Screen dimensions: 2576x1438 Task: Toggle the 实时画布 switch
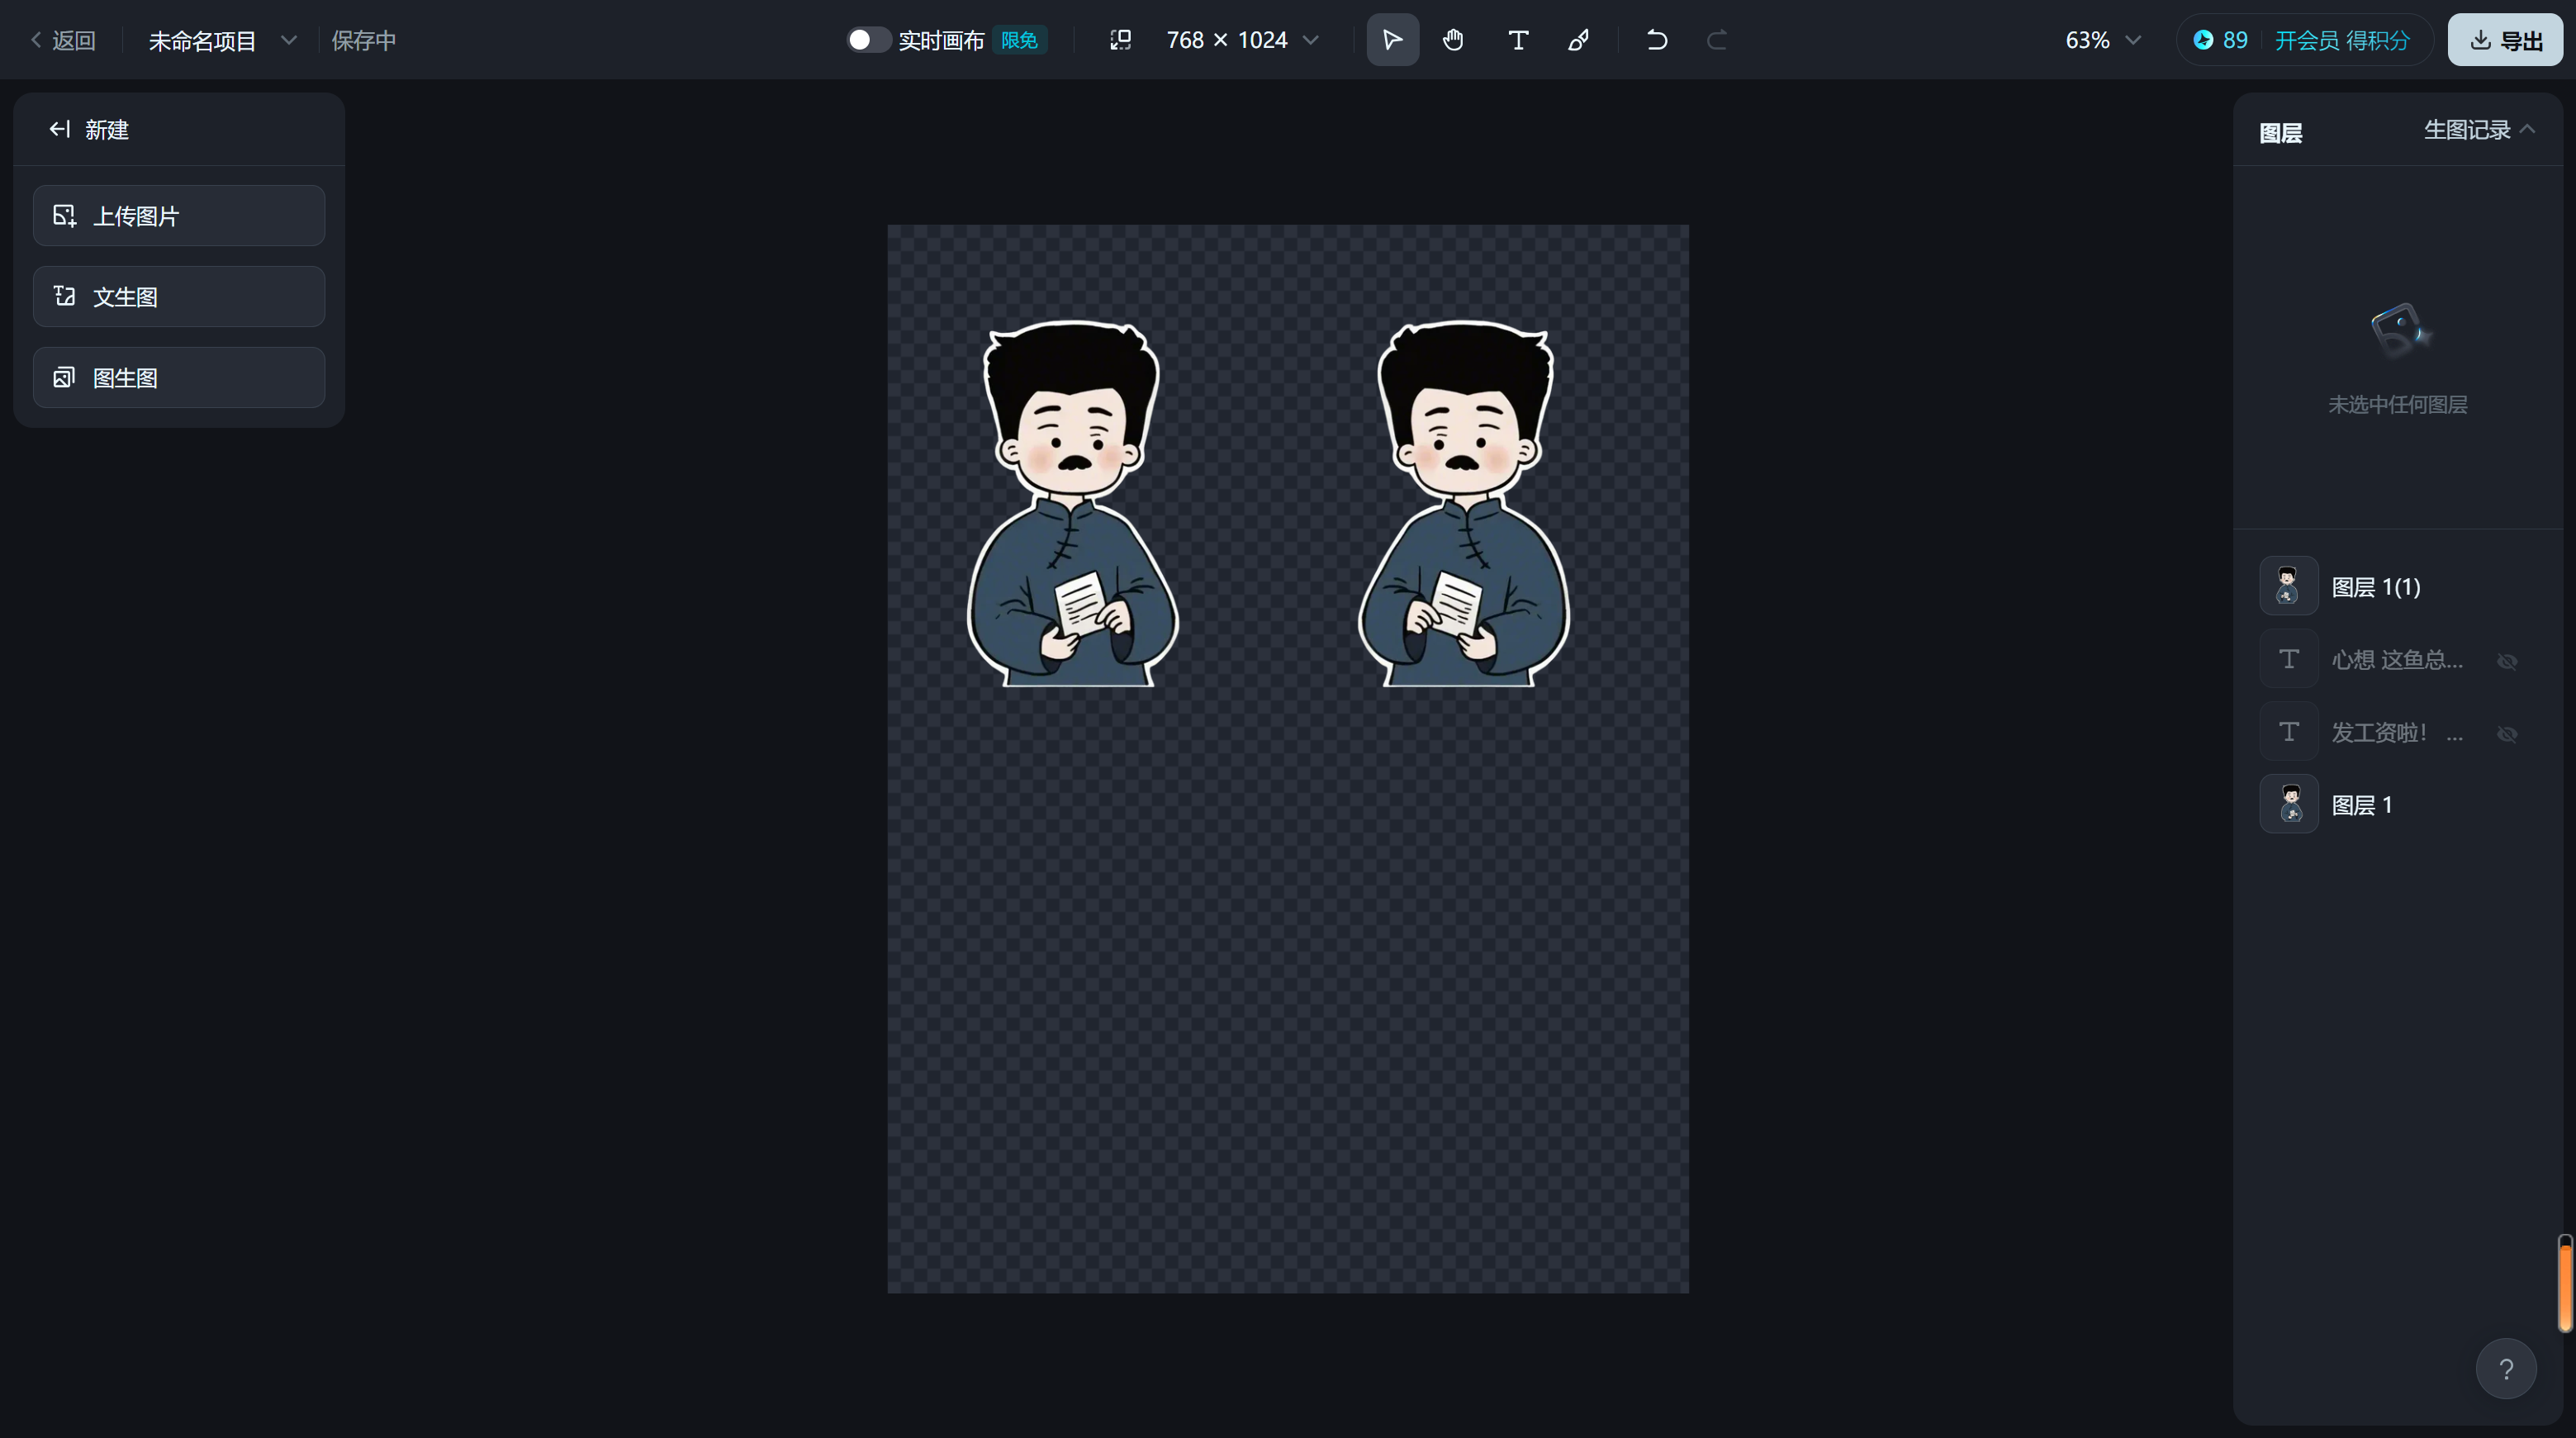867,40
